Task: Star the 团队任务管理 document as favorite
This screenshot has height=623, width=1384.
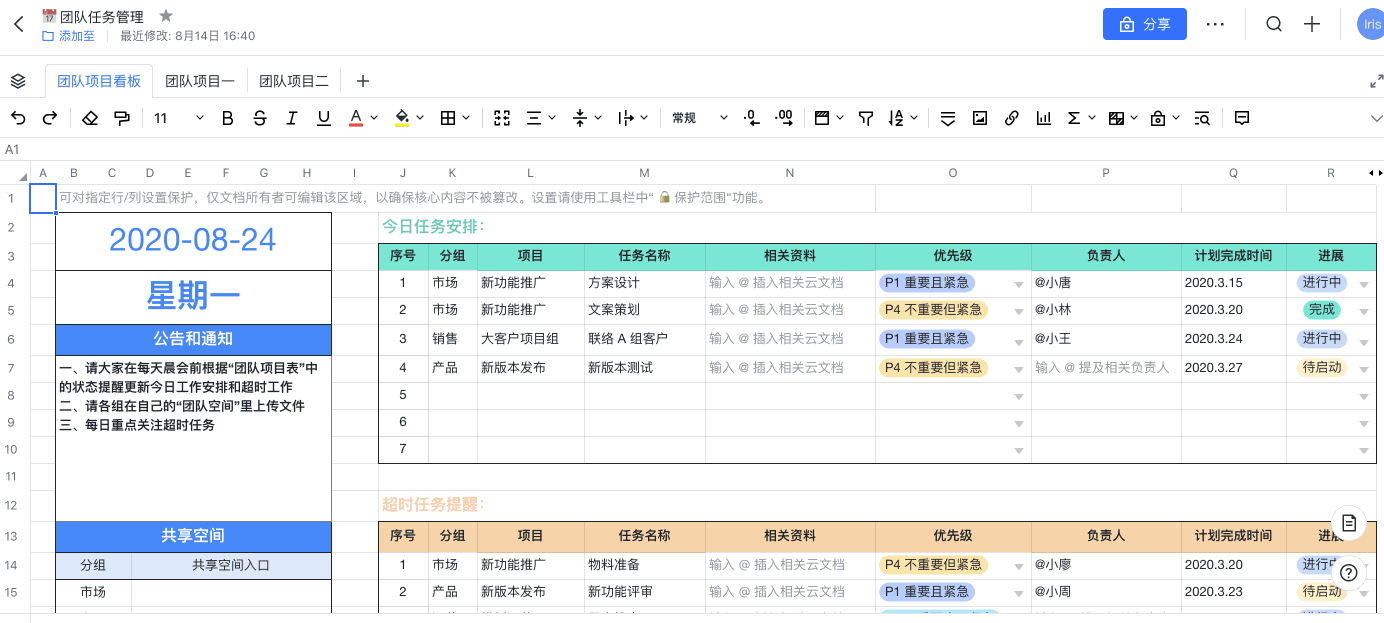Action: [x=166, y=16]
